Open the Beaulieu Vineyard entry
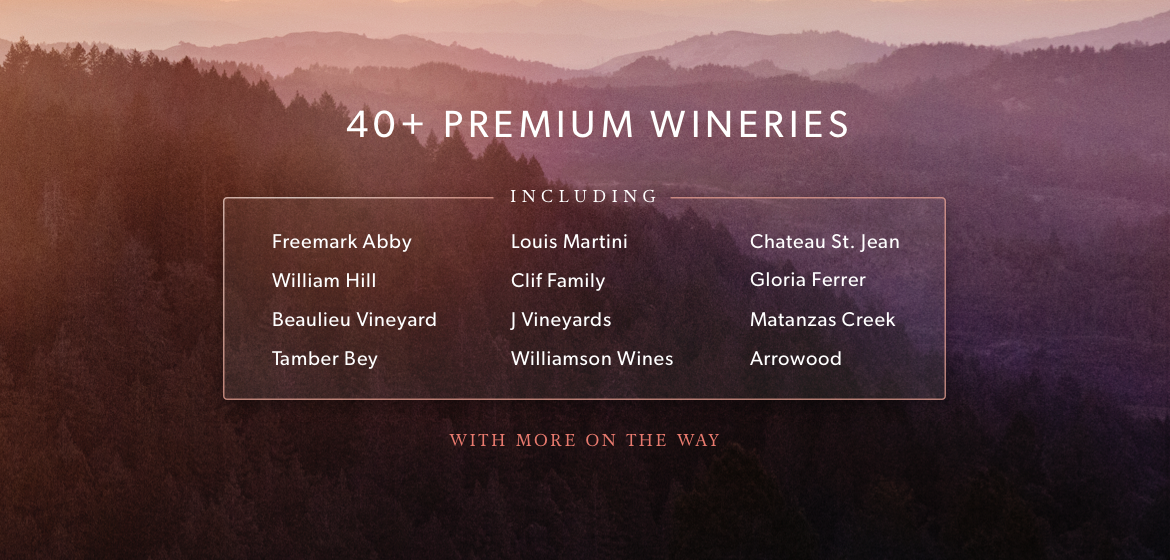Viewport: 1170px width, 560px height. [x=354, y=320]
